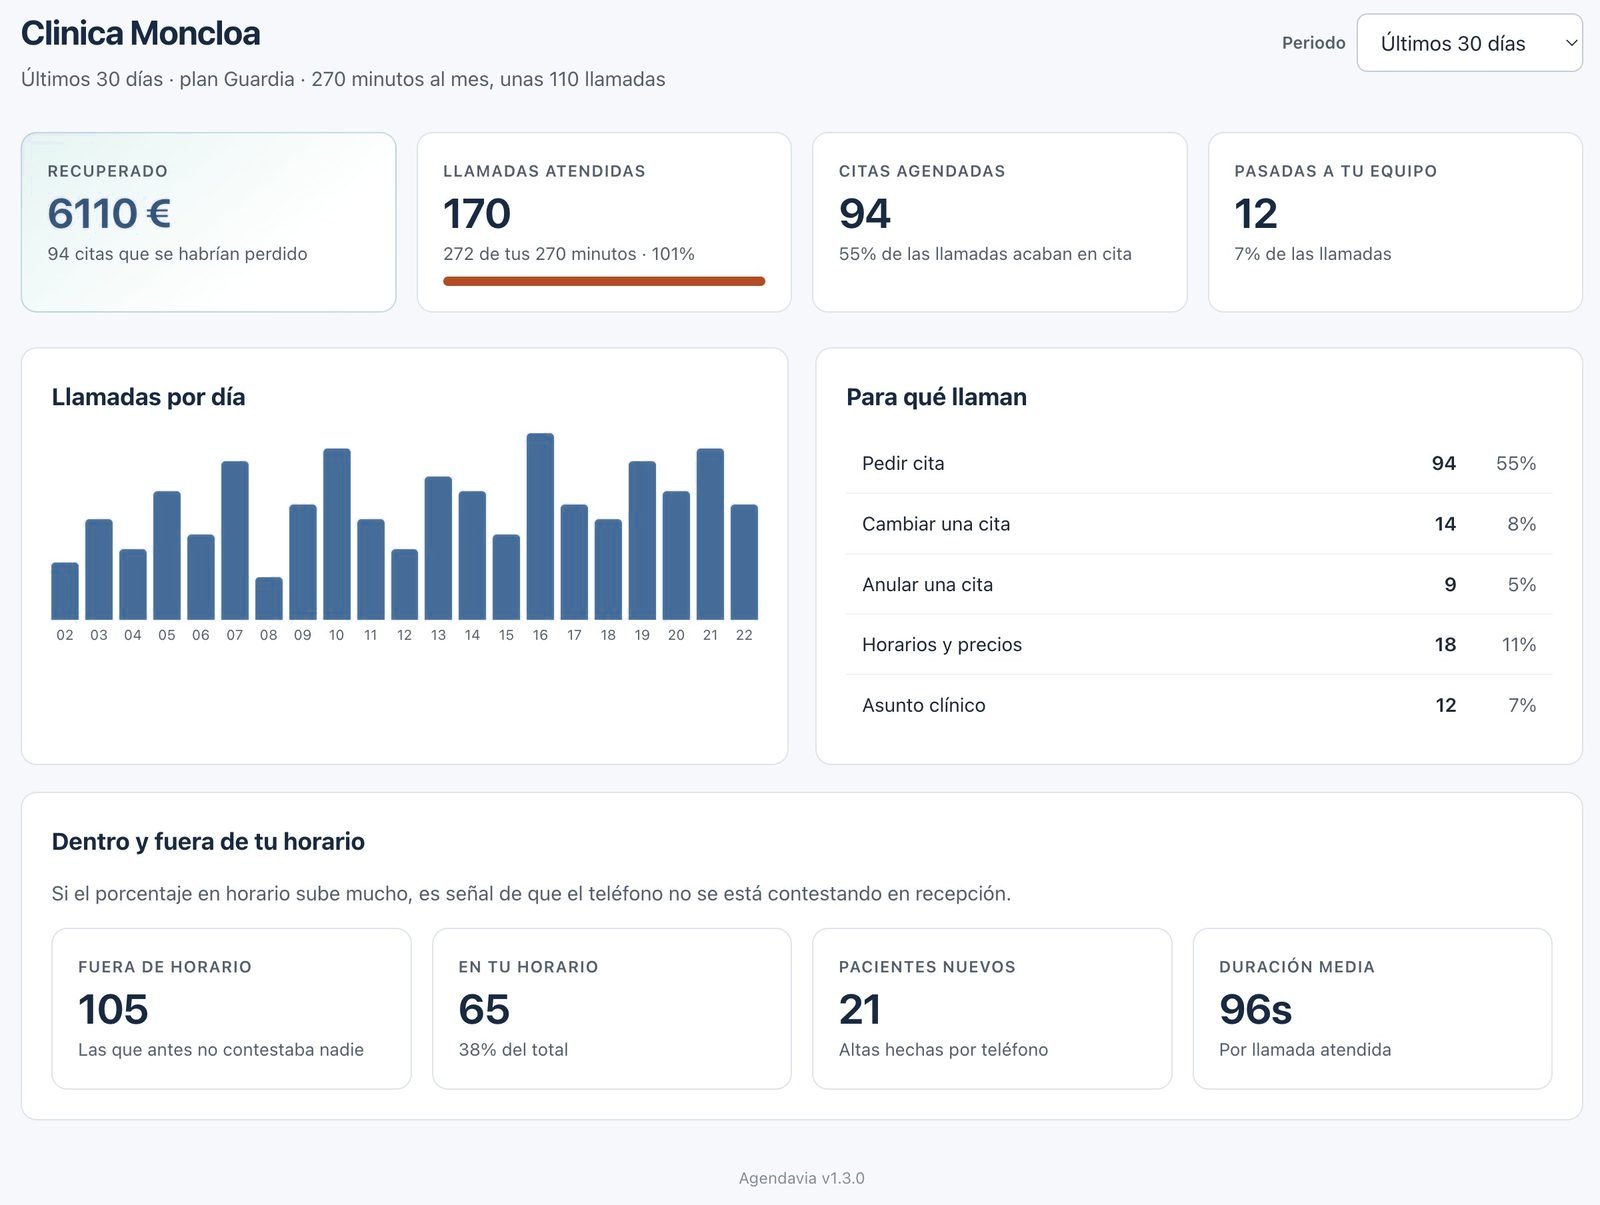The width and height of the screenshot is (1600, 1205).
Task: Click the Horarios y precios row label
Action: coord(942,645)
